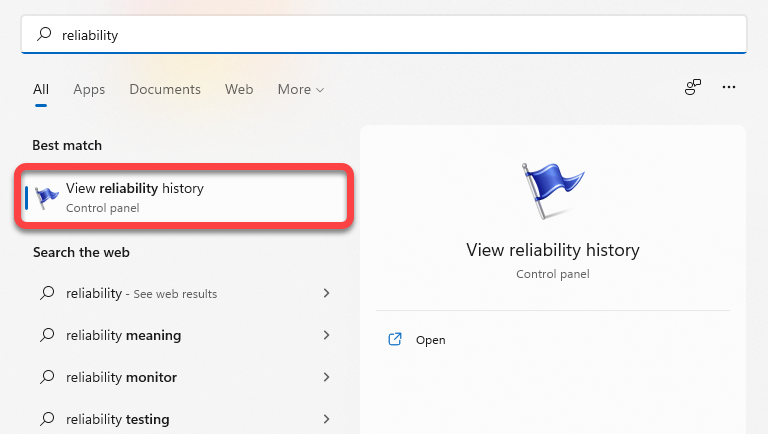Click the search icon beside 'reliability testing'
Viewport: 768px width, 434px height.
pyautogui.click(x=46, y=419)
